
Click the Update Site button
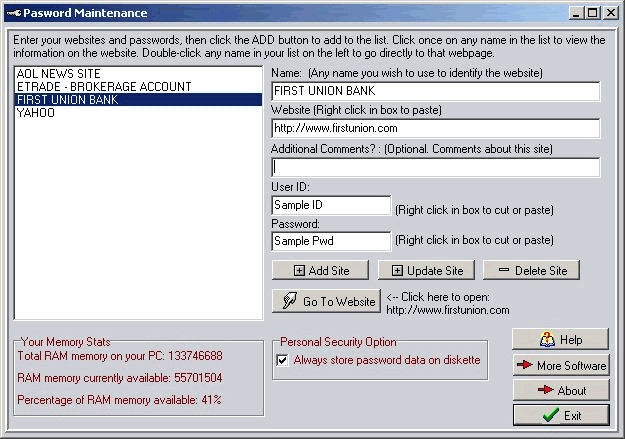tap(426, 270)
